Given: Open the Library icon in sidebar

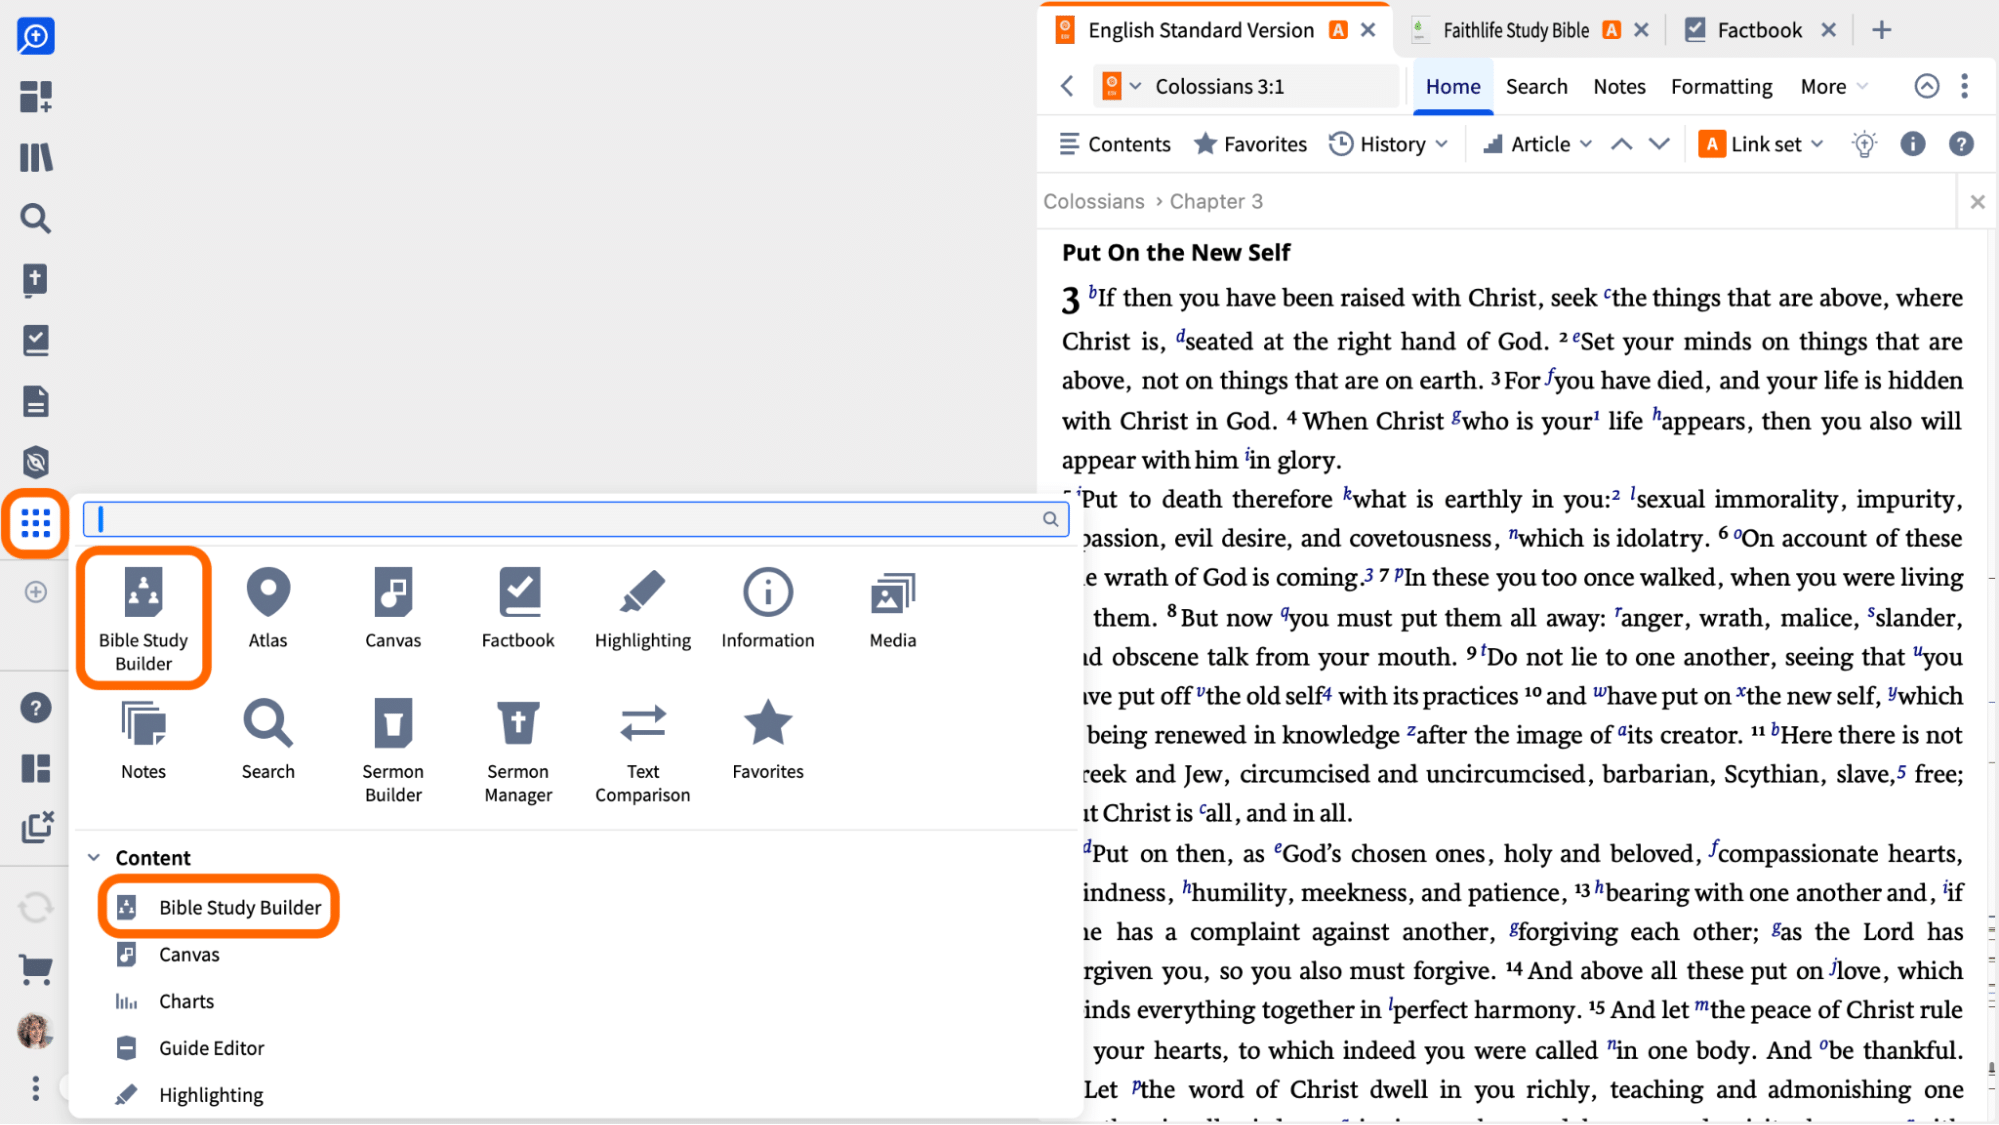Looking at the screenshot, I should click(36, 158).
